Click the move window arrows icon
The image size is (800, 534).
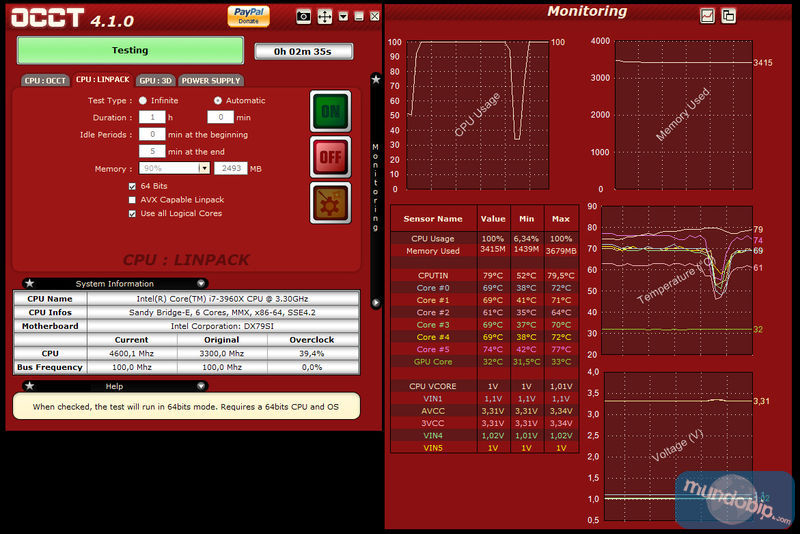pyautogui.click(x=324, y=16)
